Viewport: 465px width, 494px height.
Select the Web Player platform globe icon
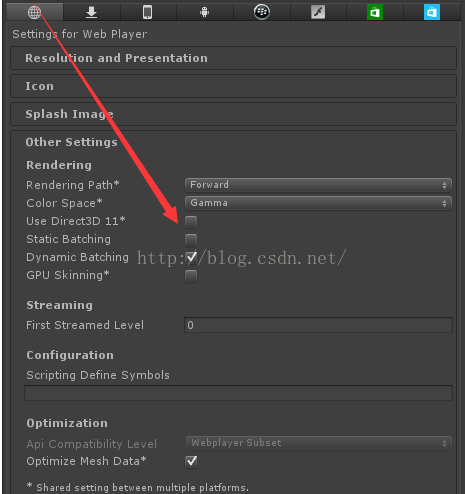pos(34,12)
